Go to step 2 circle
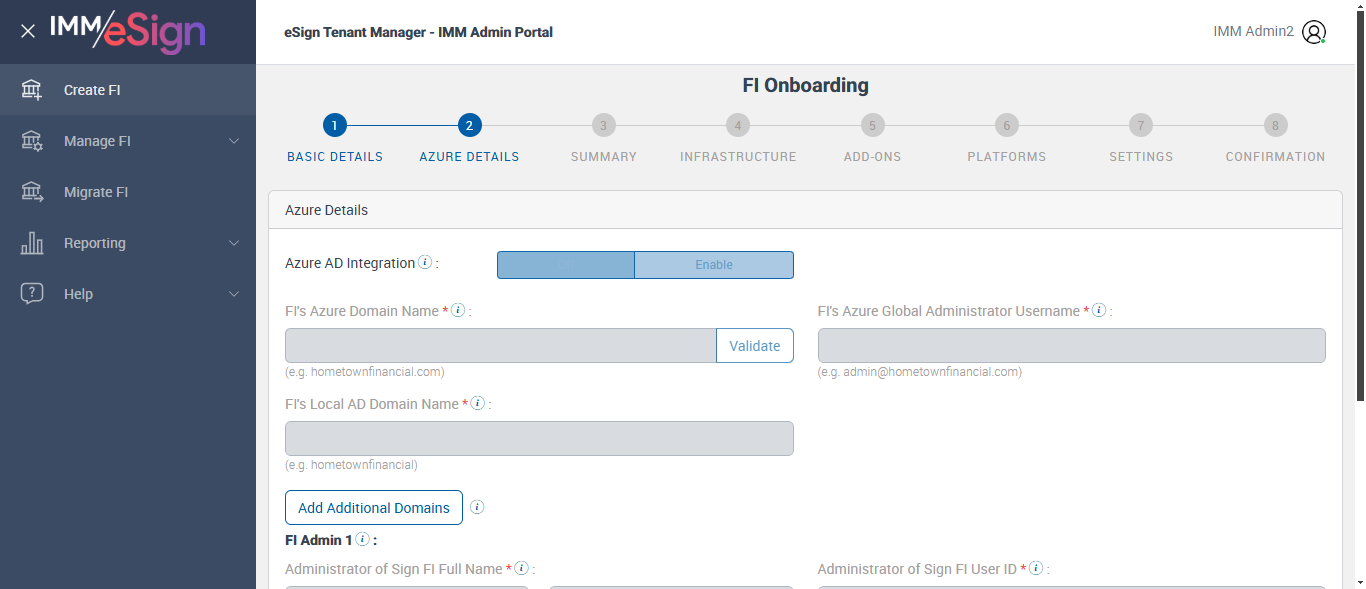The width and height of the screenshot is (1366, 589). 469,125
